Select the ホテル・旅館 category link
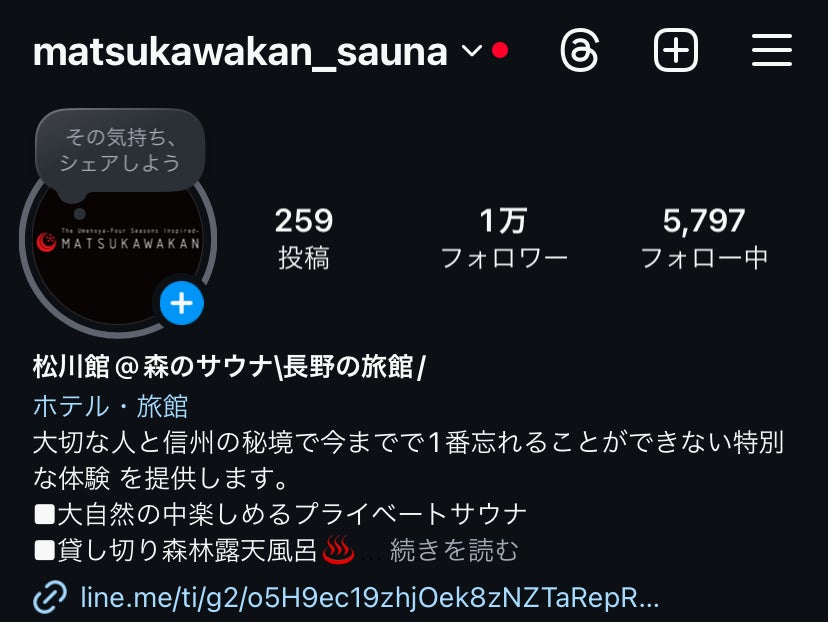828x622 pixels. (110, 406)
